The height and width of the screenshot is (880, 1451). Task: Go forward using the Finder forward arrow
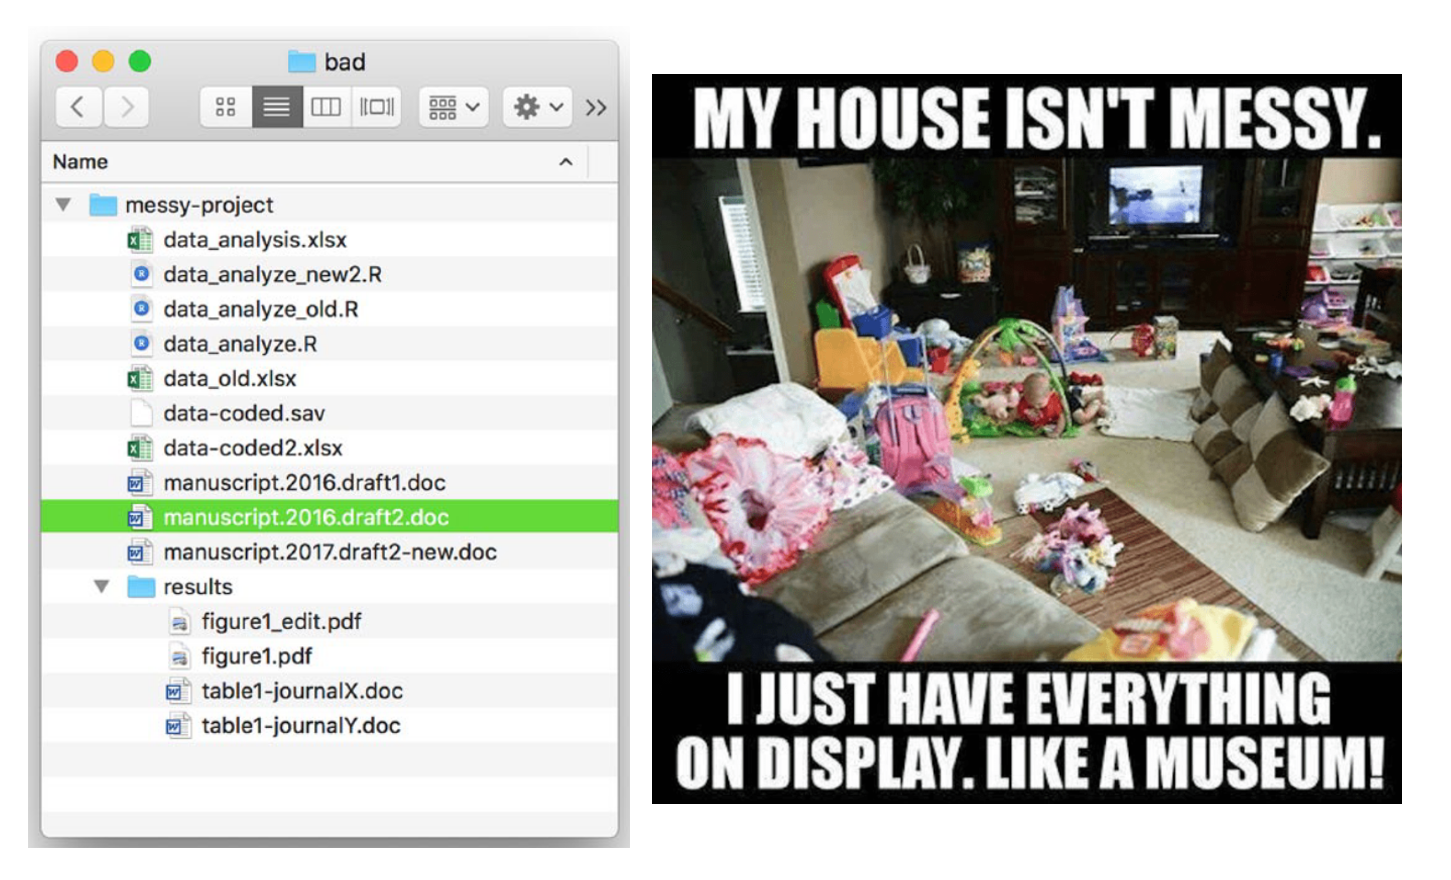point(126,107)
